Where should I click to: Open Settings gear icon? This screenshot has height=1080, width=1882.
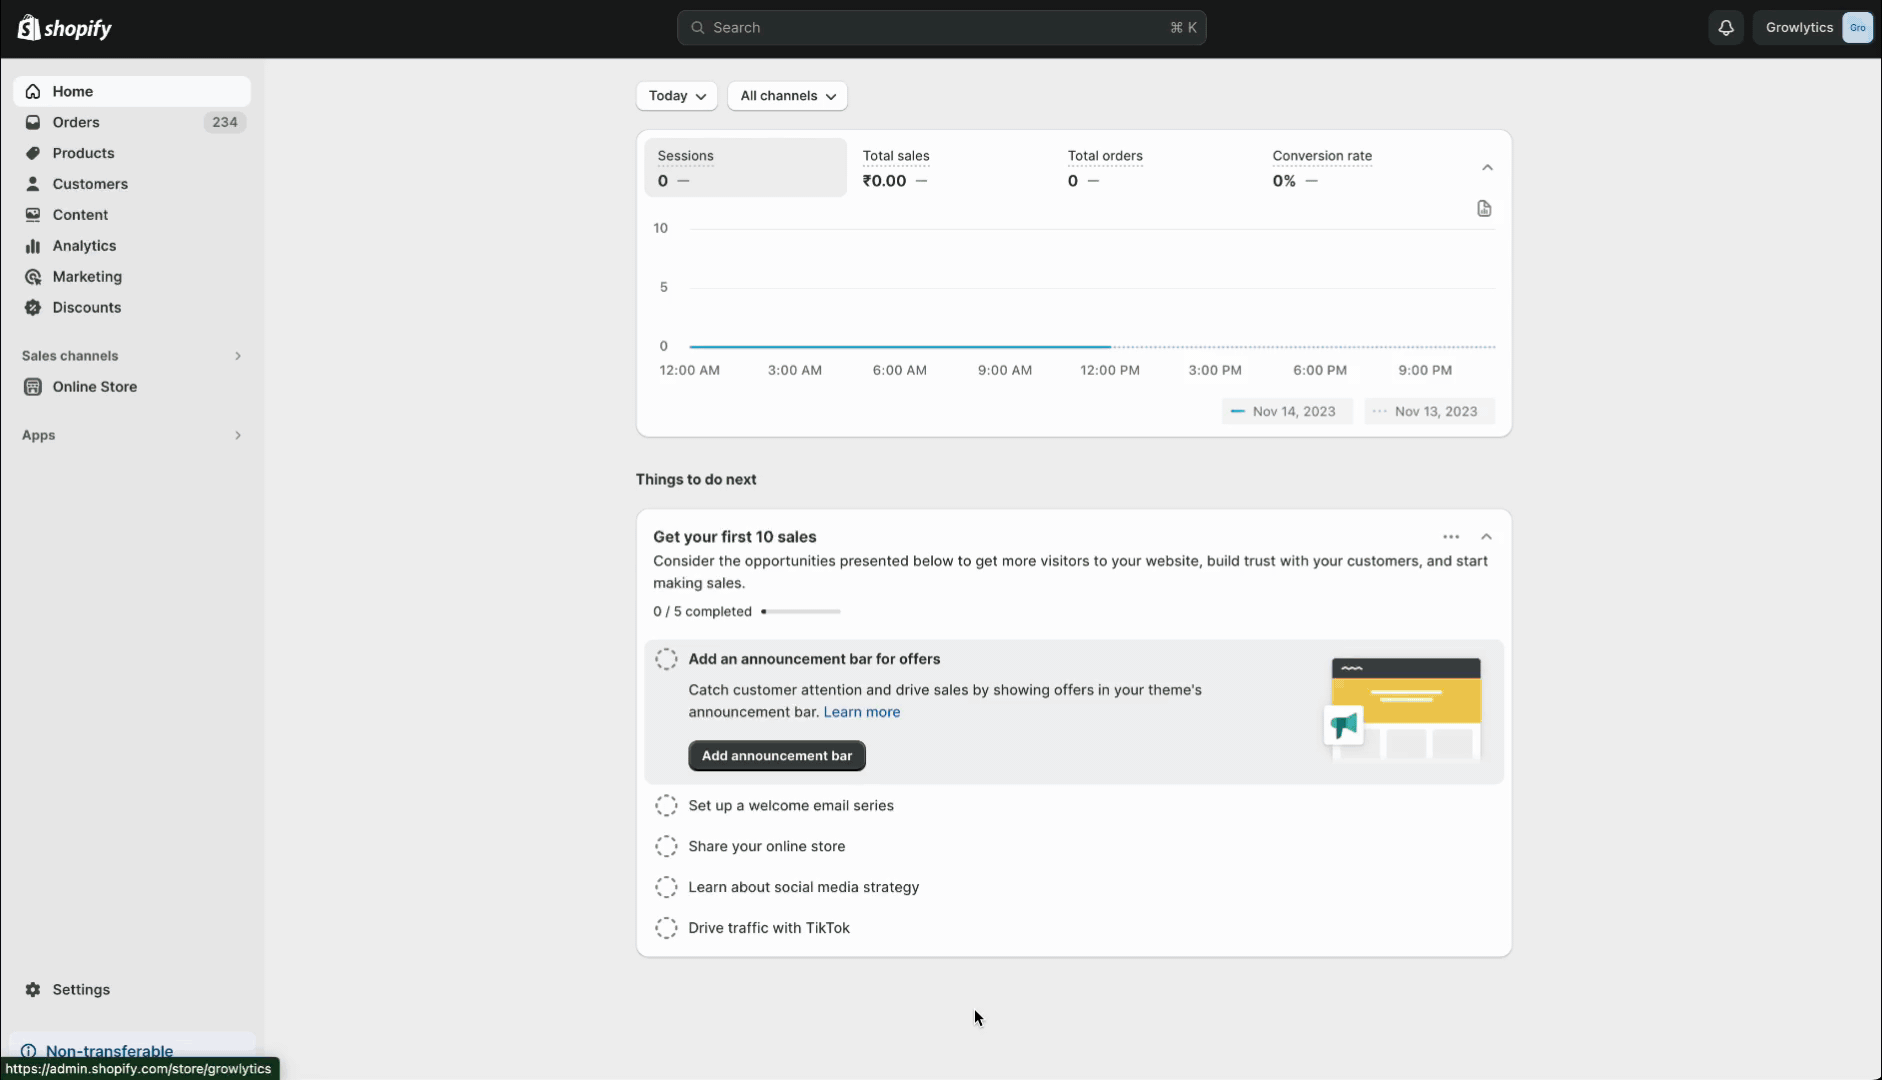(x=33, y=990)
